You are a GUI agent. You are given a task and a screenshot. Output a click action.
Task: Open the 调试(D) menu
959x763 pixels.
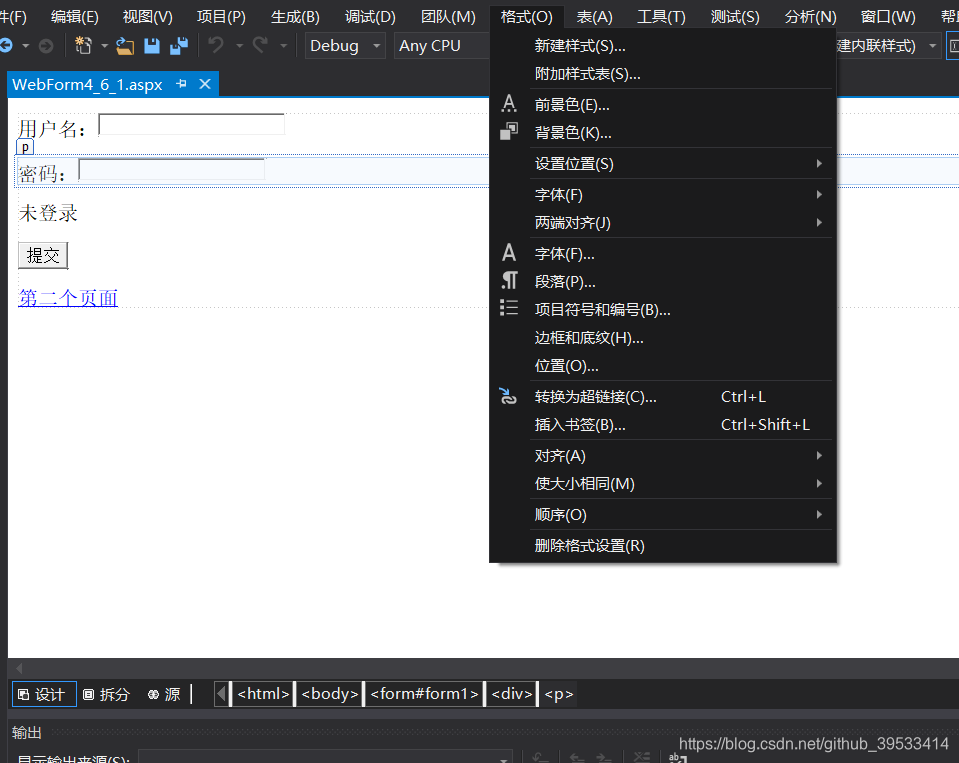point(370,17)
